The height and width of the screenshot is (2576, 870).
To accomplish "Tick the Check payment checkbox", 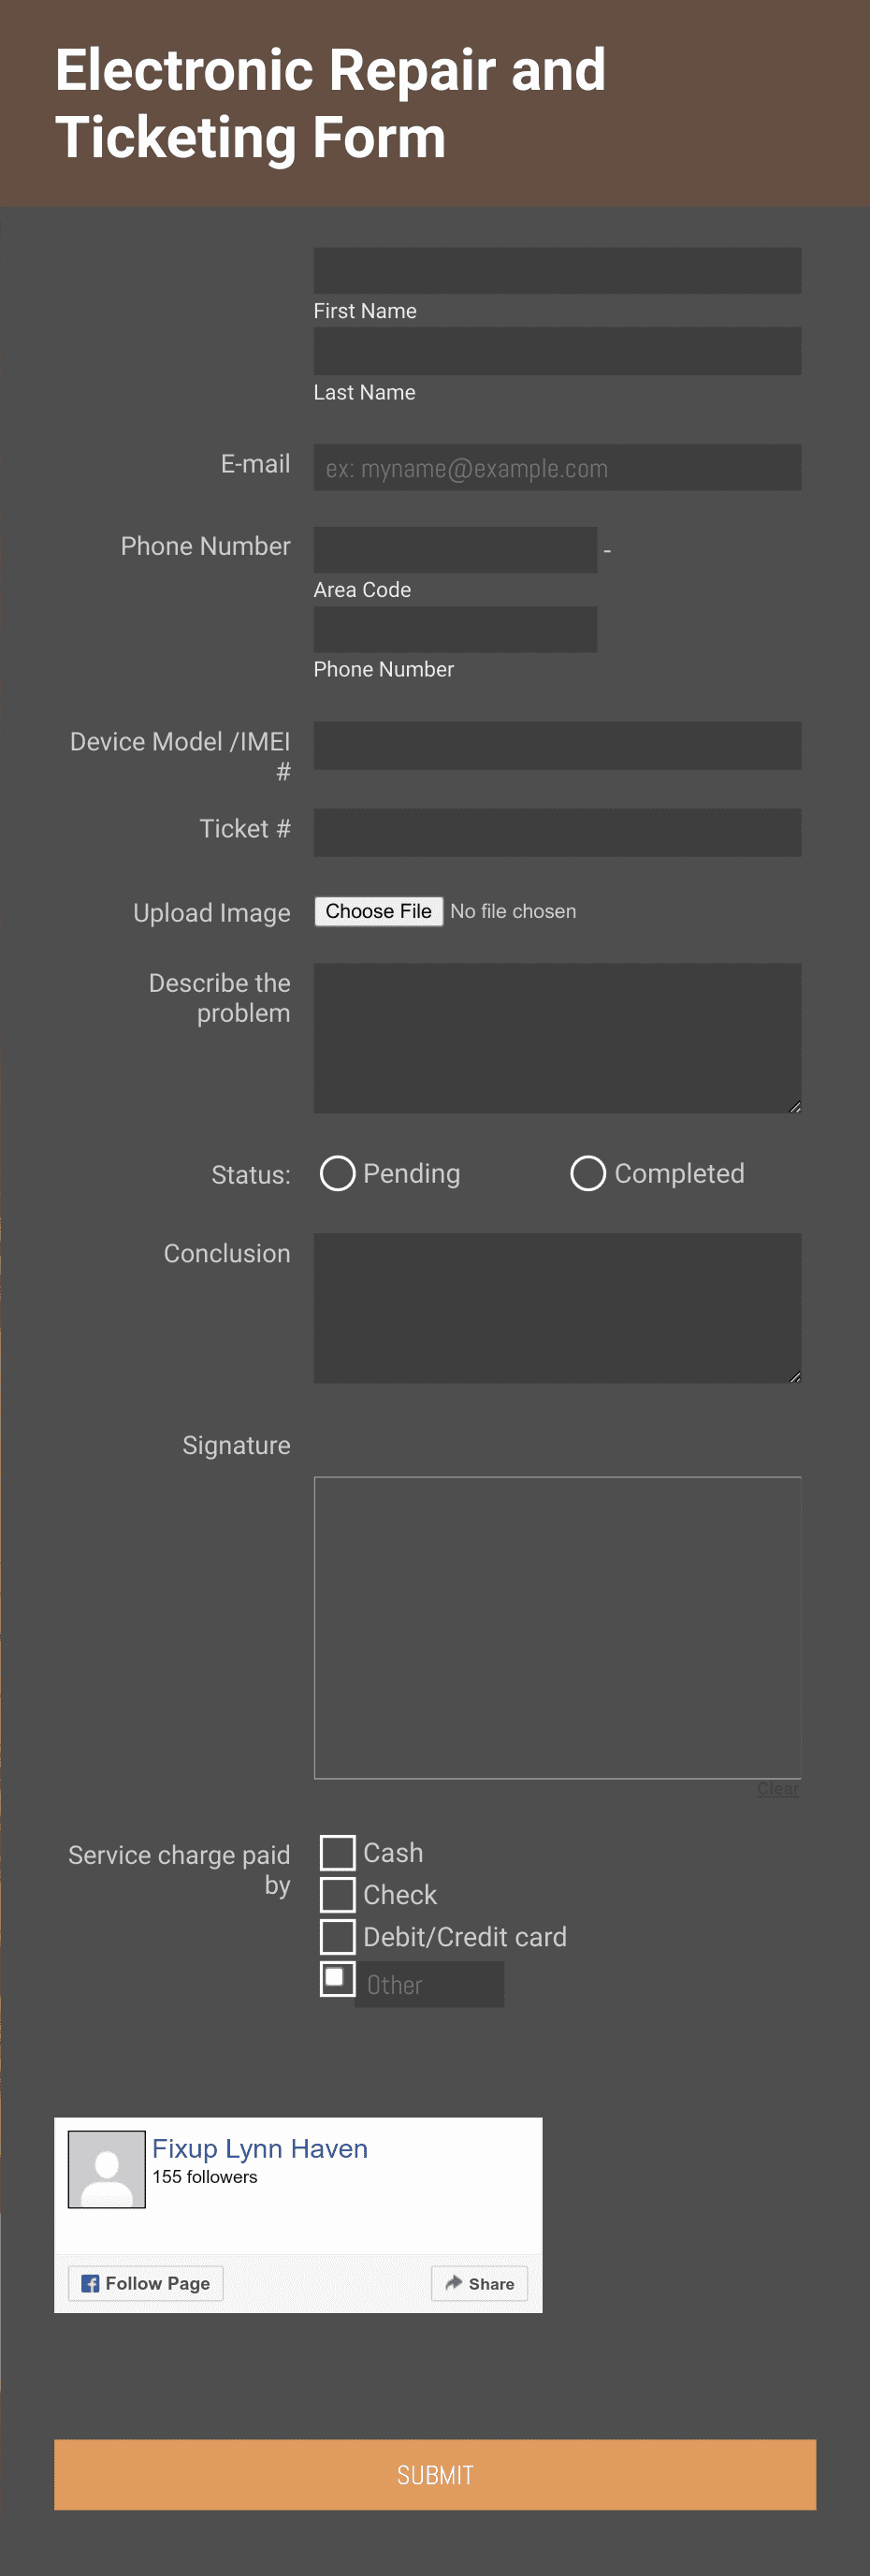I will pos(337,1895).
